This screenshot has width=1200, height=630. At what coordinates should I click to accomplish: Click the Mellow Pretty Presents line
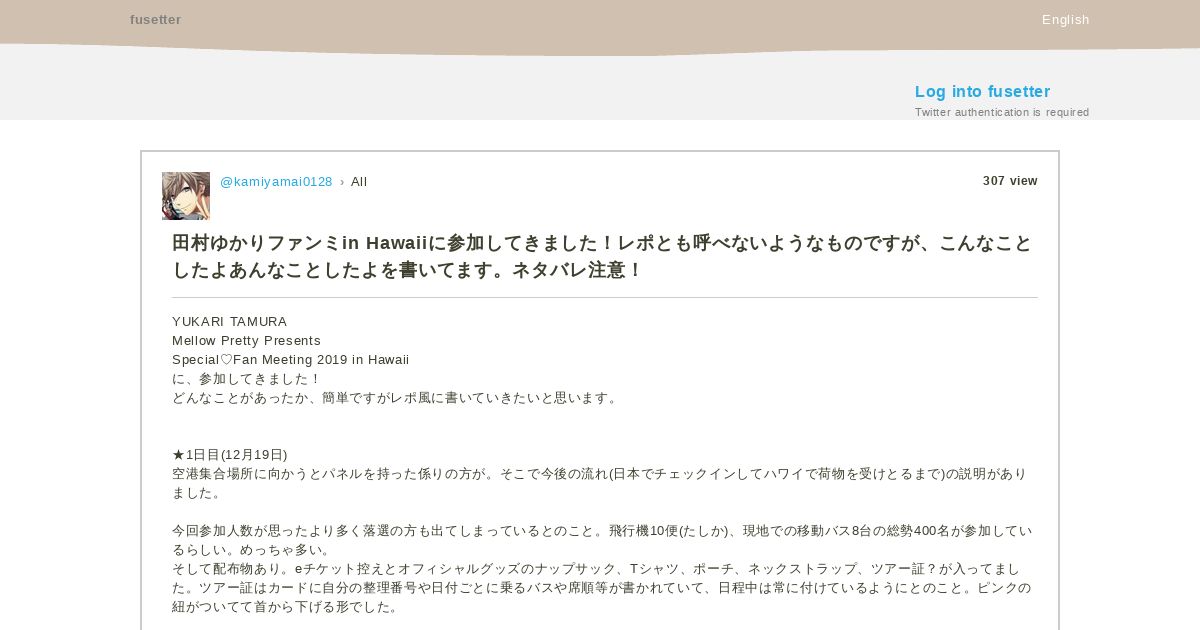[246, 341]
